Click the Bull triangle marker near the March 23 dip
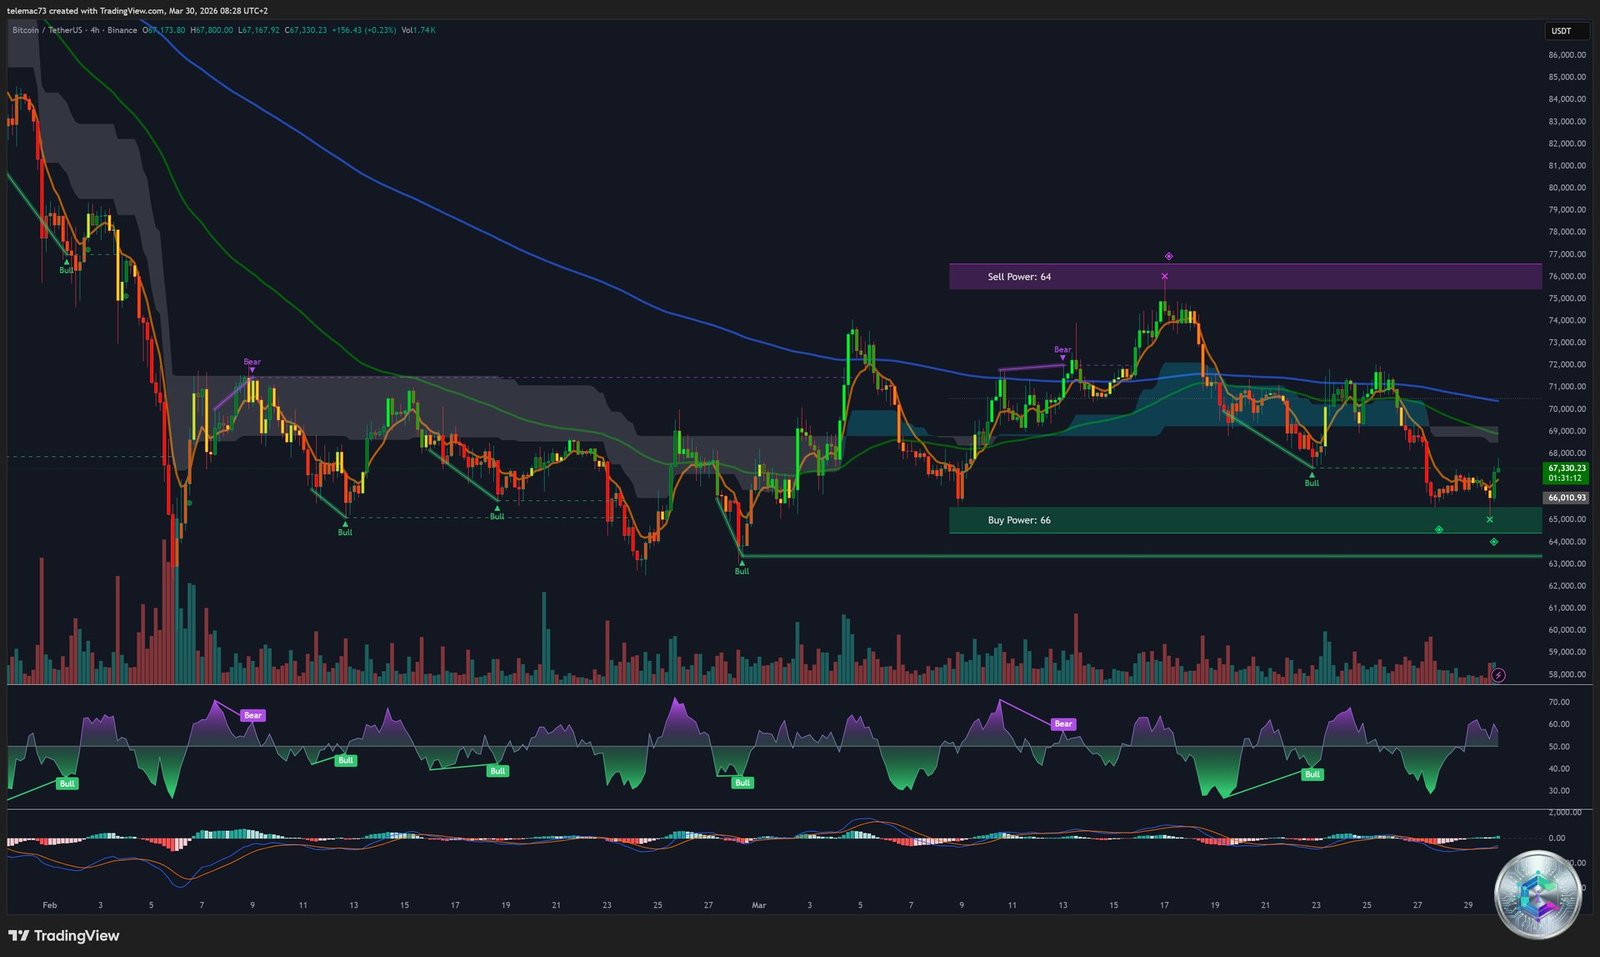Viewport: 1600px width, 957px height. coord(1310,476)
